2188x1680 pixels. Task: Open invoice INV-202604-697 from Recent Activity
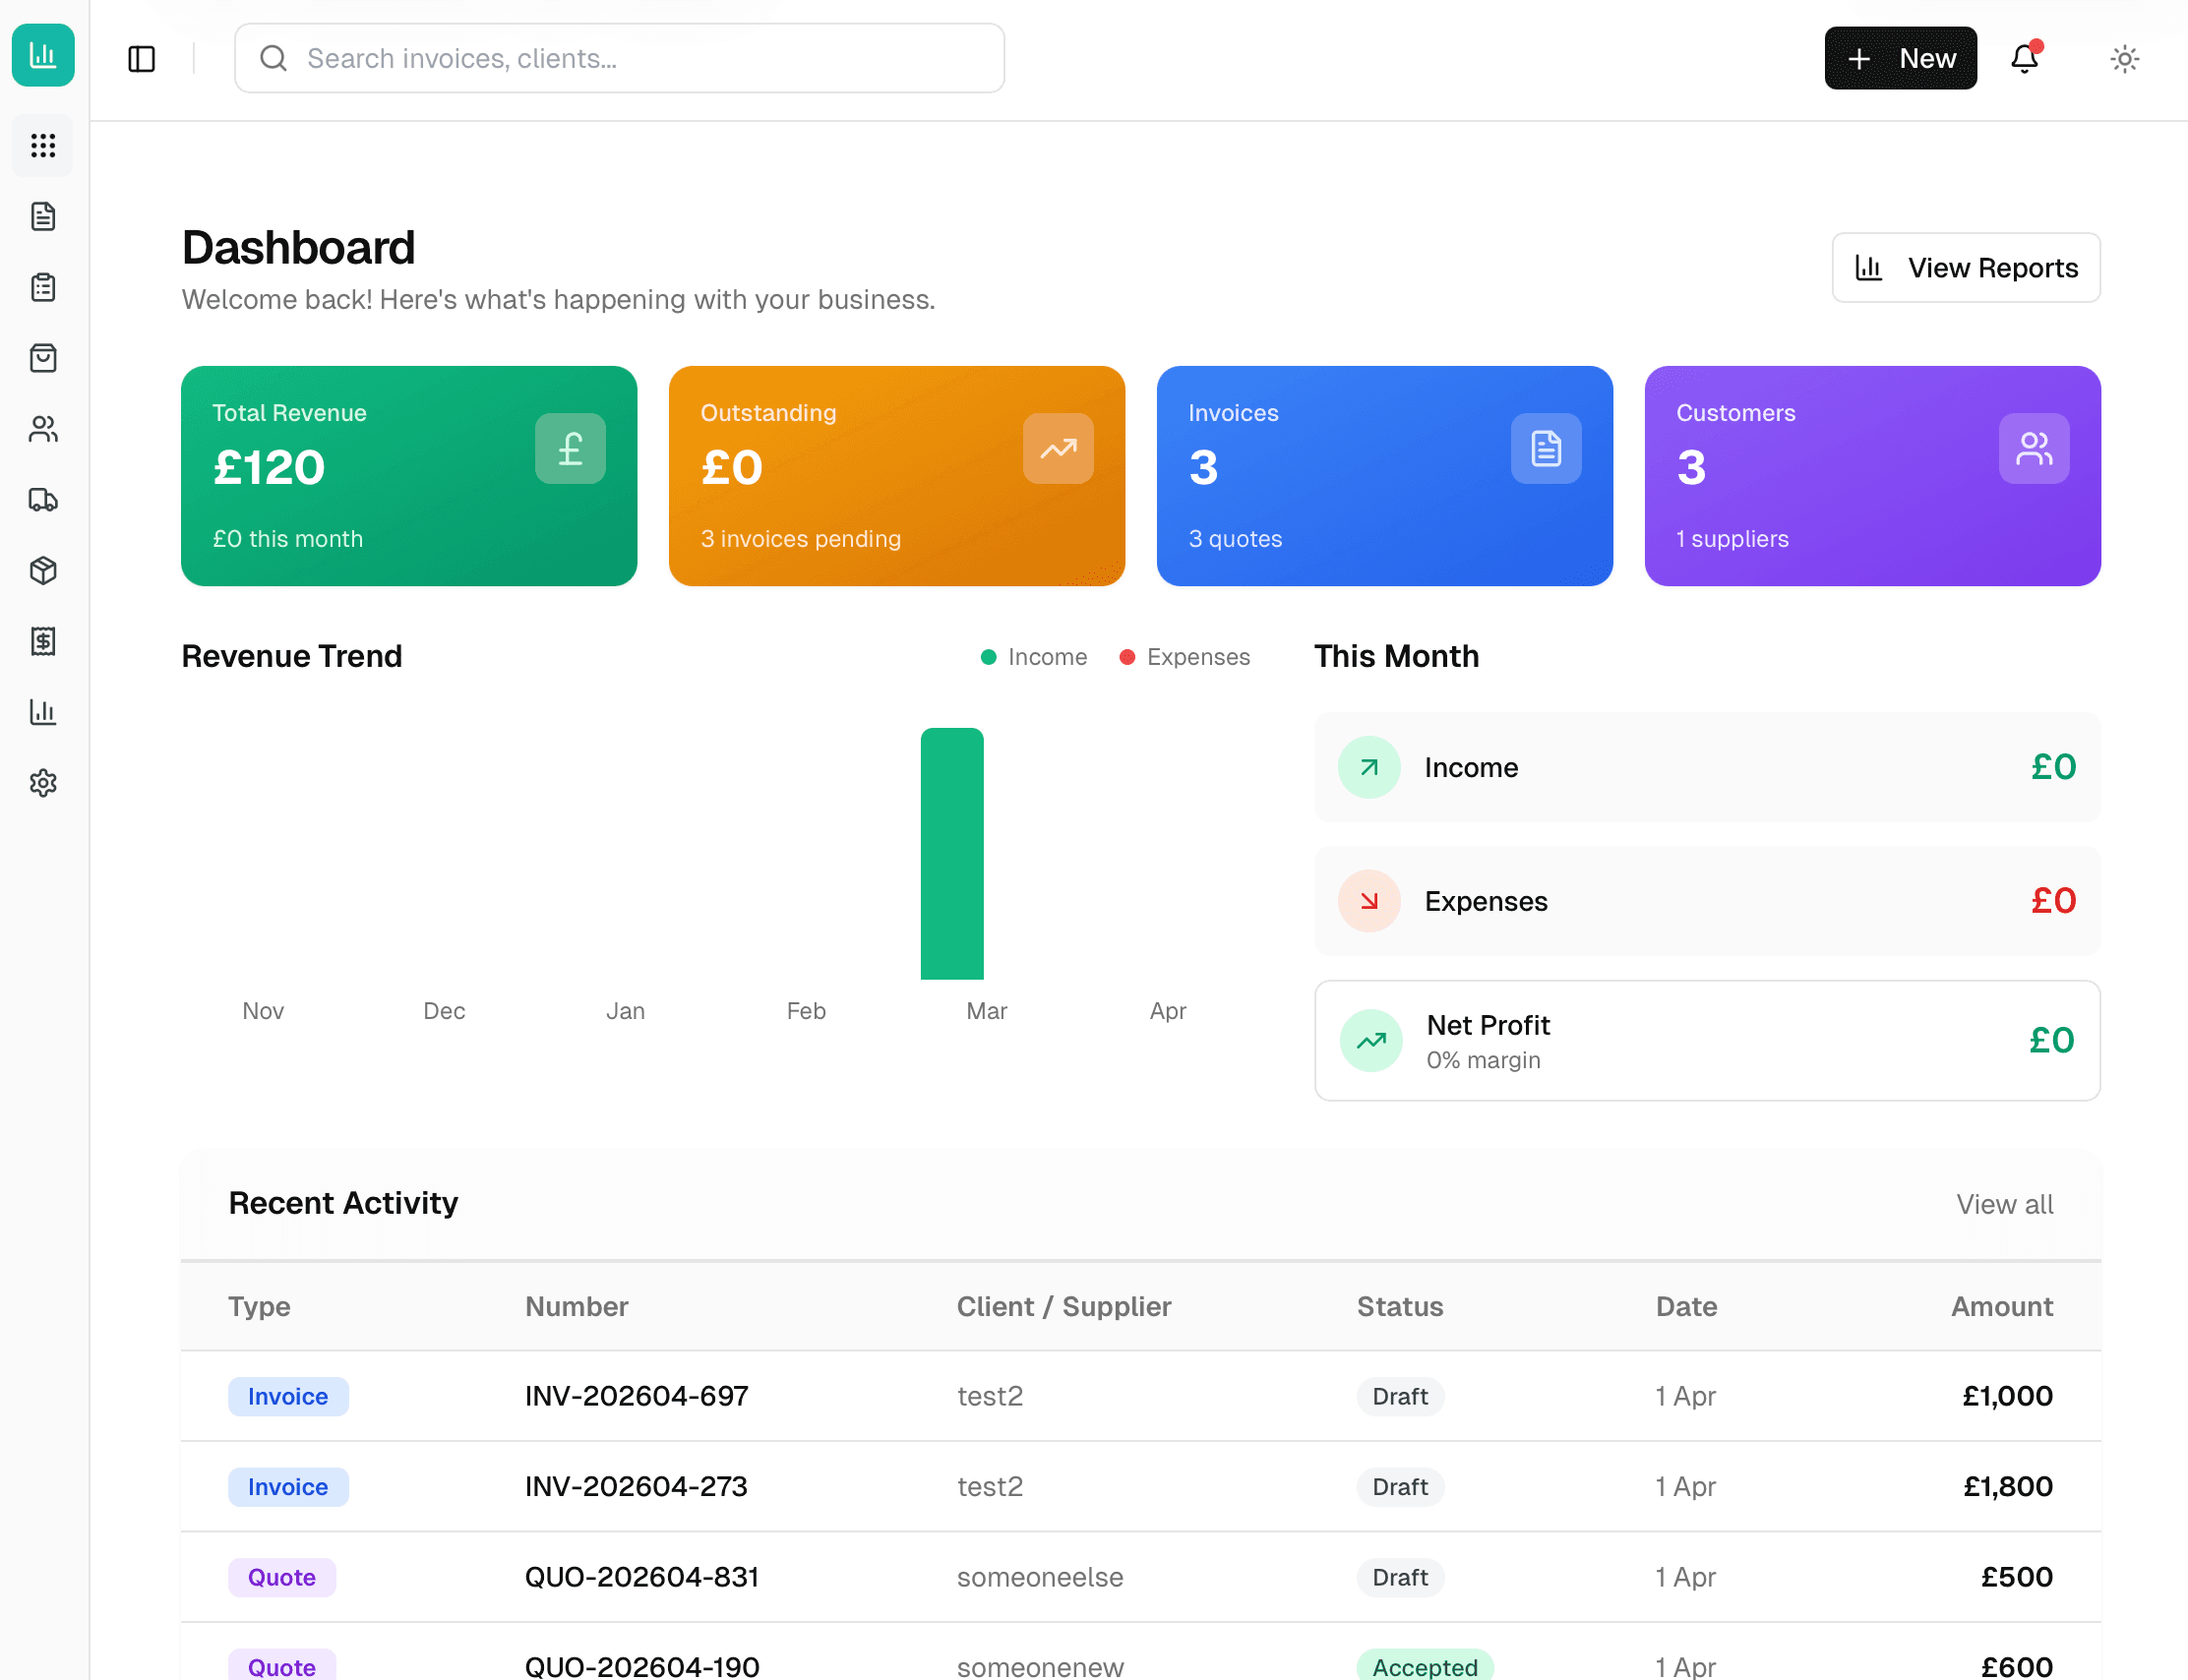[636, 1396]
